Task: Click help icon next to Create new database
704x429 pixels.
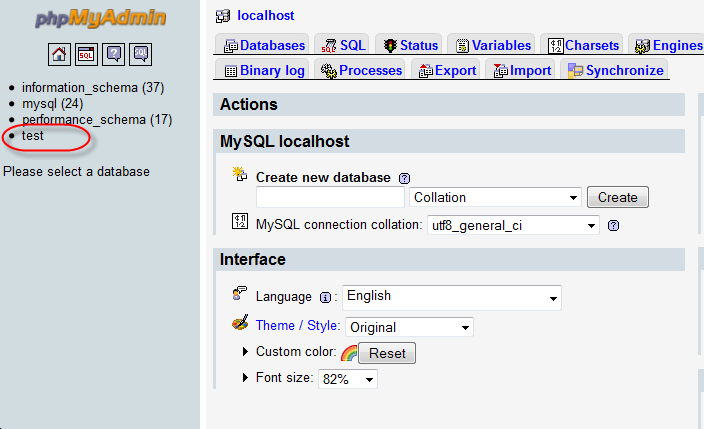Action: 404,178
